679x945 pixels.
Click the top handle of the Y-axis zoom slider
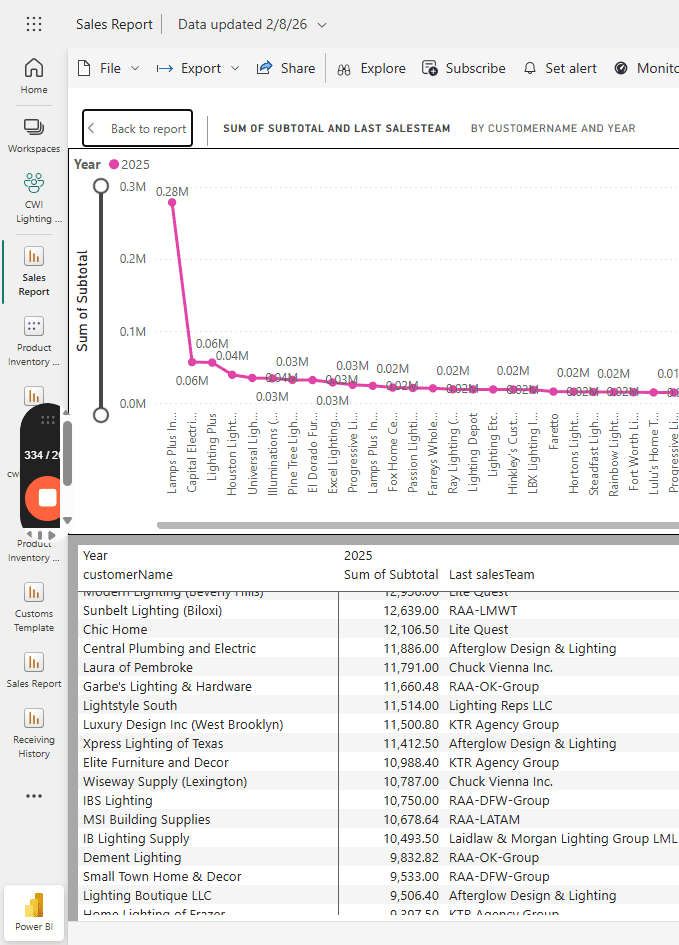(x=101, y=186)
